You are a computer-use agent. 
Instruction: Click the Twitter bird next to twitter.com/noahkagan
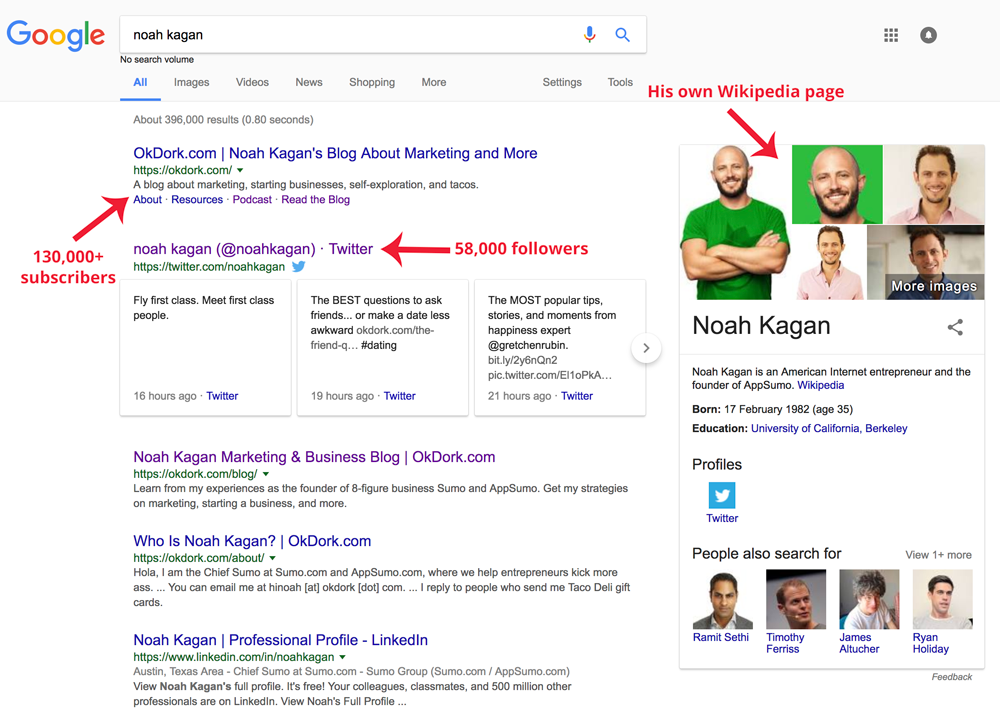[298, 267]
